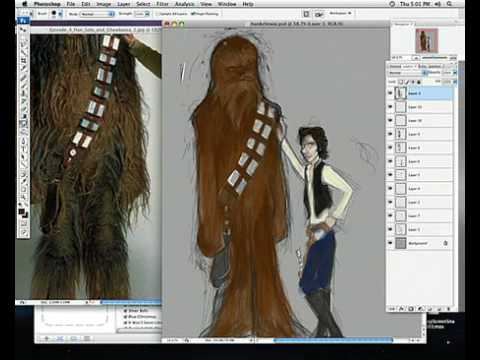The height and width of the screenshot is (360, 480).
Task: Select the Eraser tool in the toolbox
Action: 24,108
